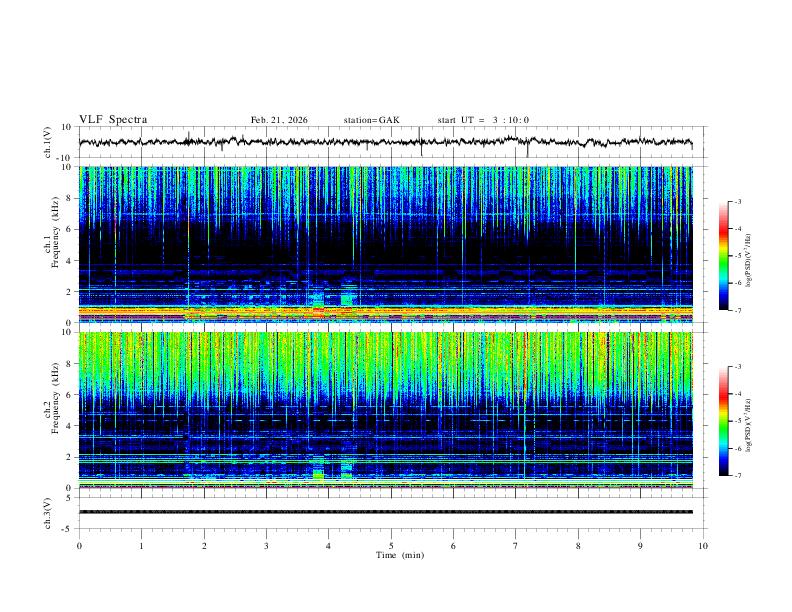Click the 'log(PSD)(V²/Hz)' label beside ch.1 color bar

point(748,261)
